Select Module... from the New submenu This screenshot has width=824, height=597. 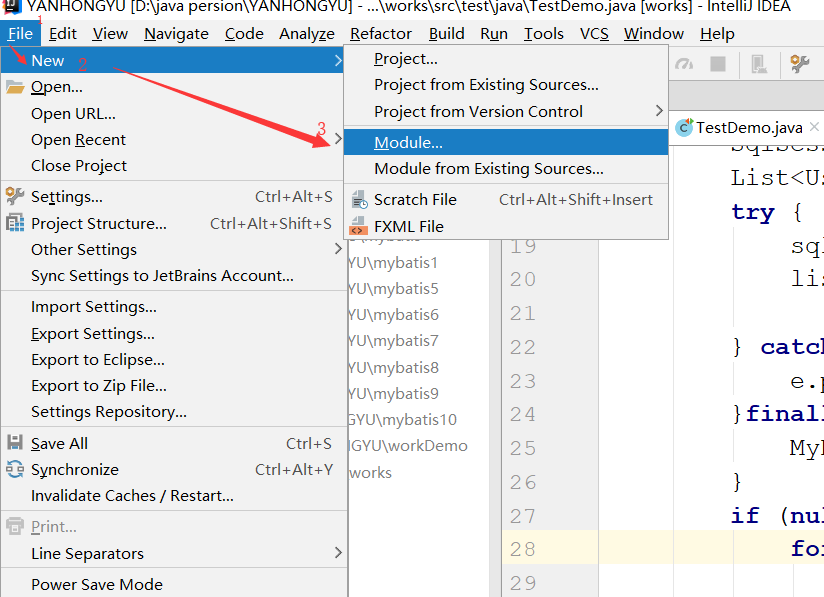[408, 142]
